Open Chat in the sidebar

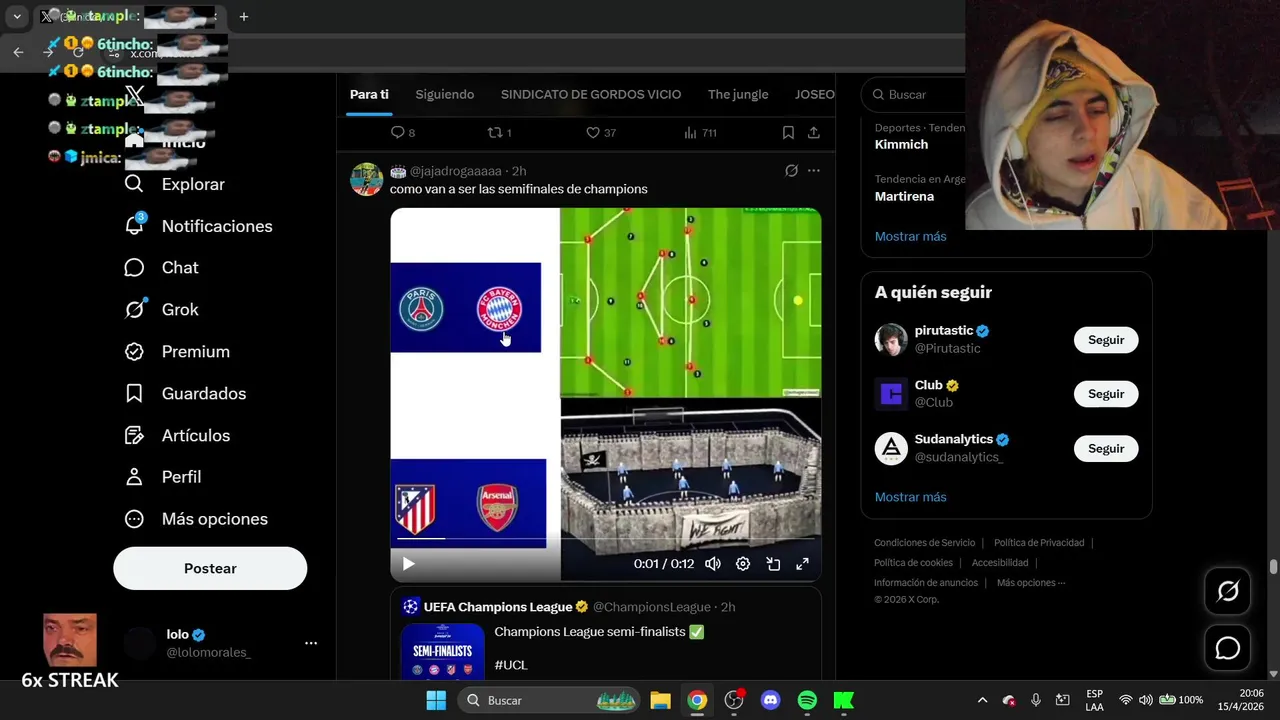tap(162, 268)
